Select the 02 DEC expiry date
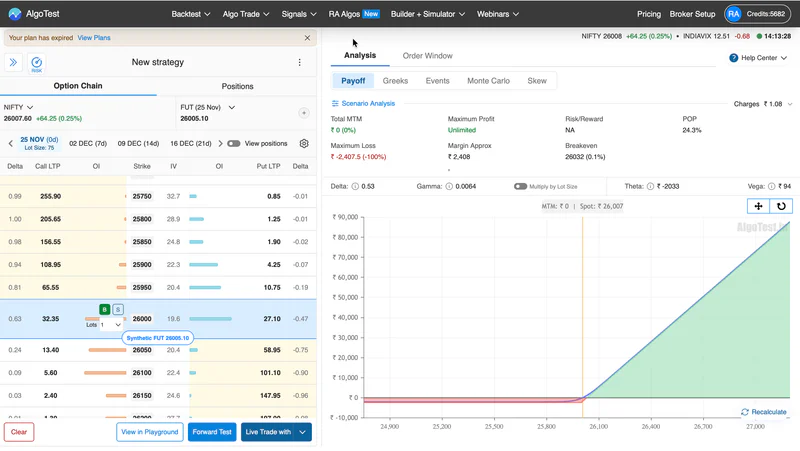The width and height of the screenshot is (800, 451). point(88,143)
